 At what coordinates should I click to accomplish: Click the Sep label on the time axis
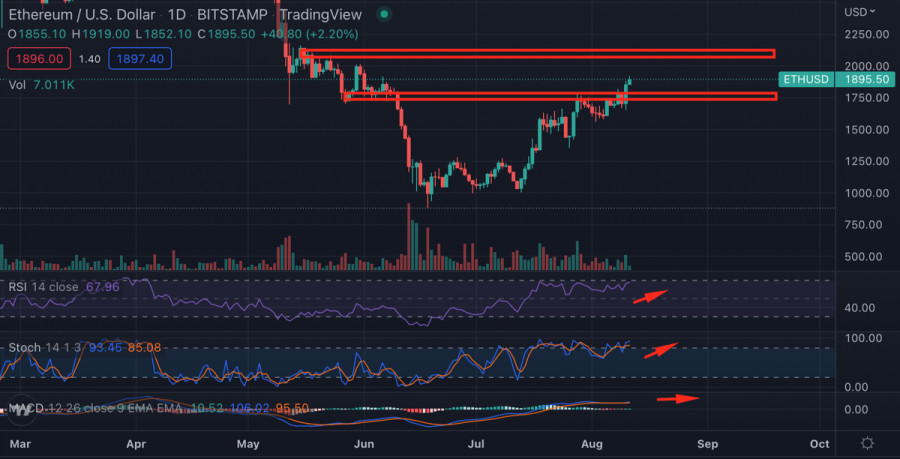(x=708, y=444)
